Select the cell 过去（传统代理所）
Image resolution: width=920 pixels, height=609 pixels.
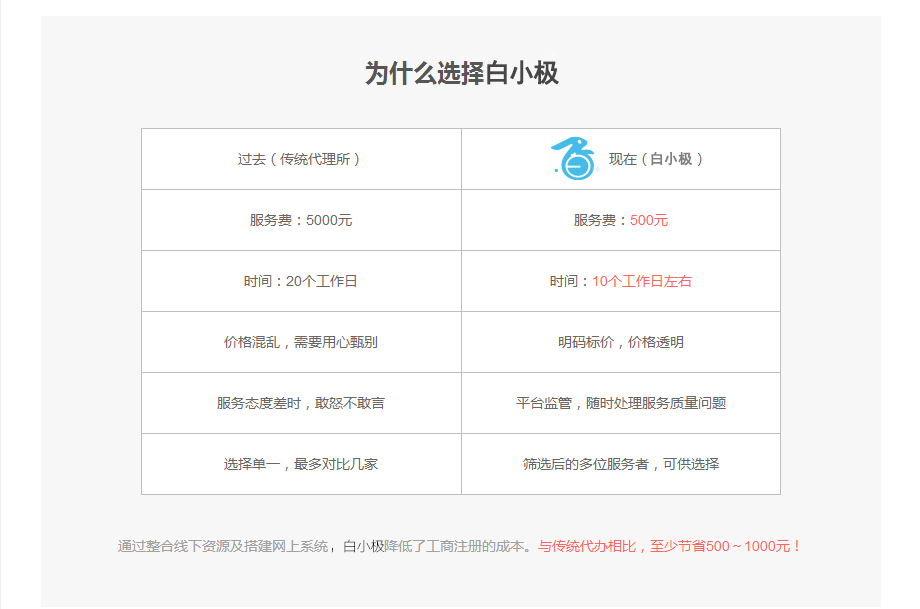click(x=301, y=159)
